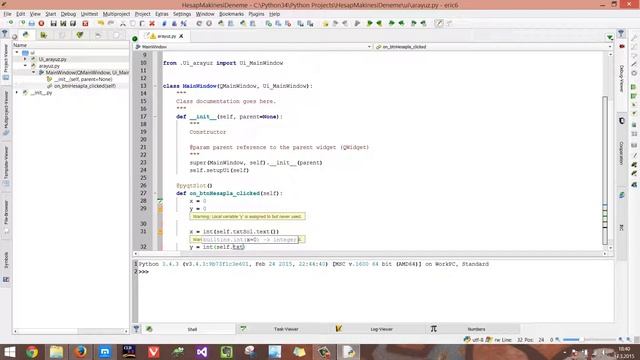The height and width of the screenshot is (360, 640).
Task: Open the Debug menu
Action: (x=68, y=14)
